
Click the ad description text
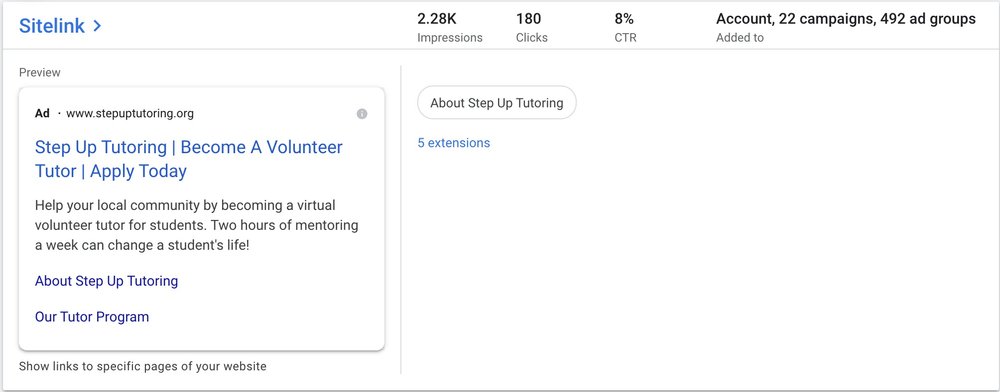(196, 226)
